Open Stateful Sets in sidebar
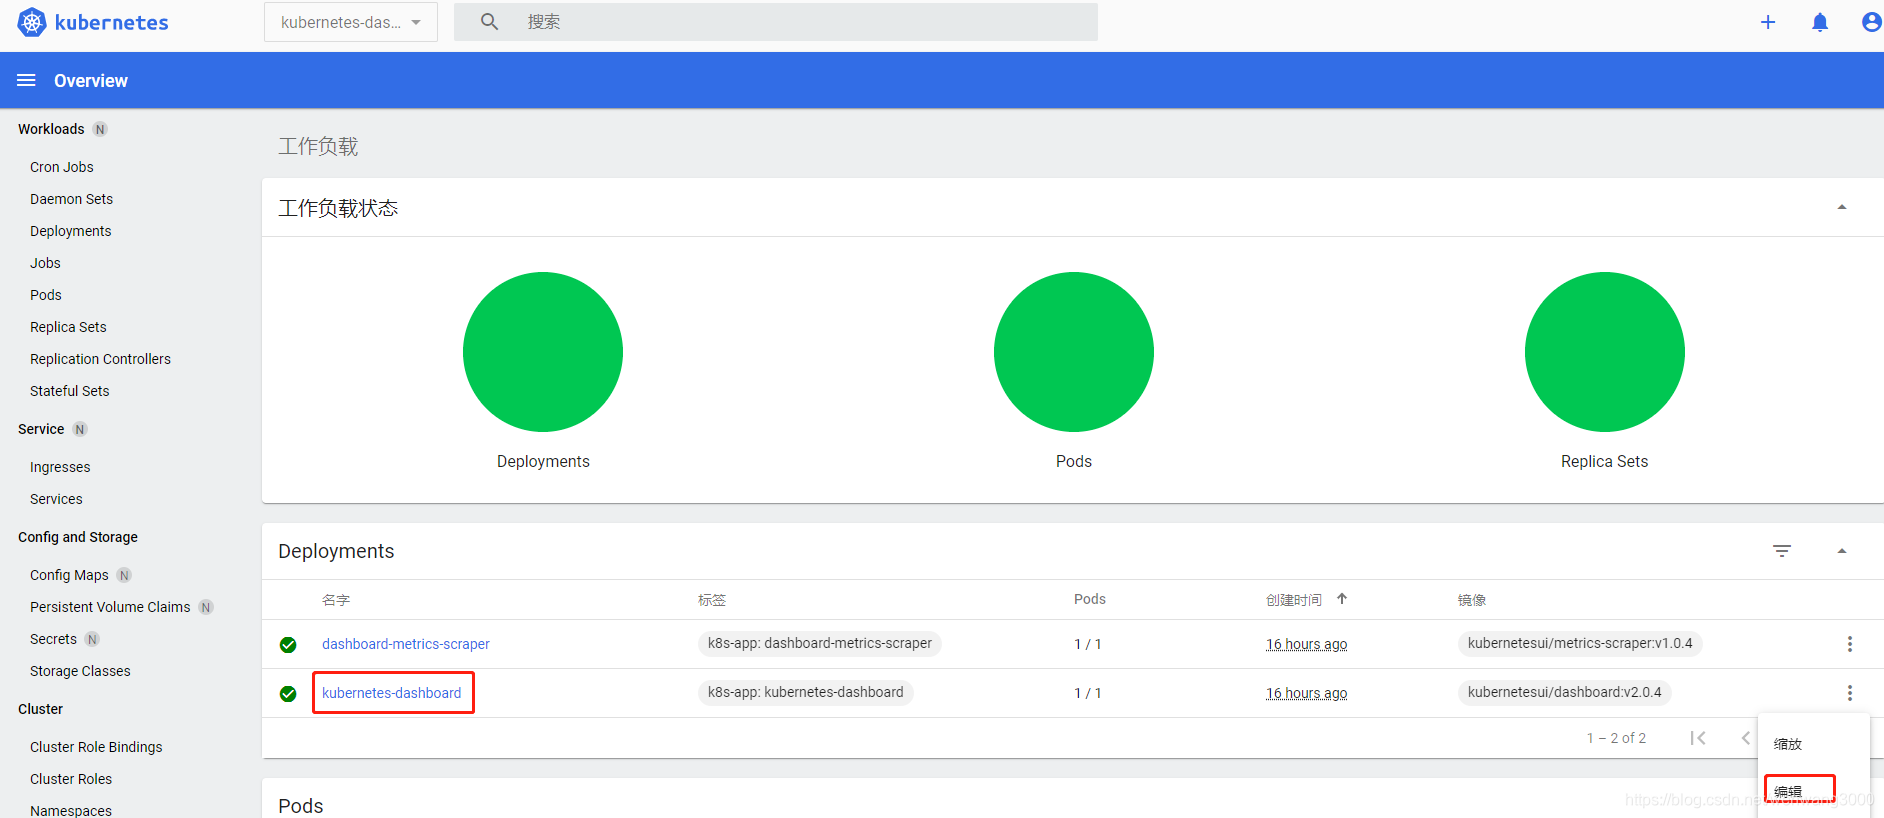The width and height of the screenshot is (1884, 818). tap(69, 391)
